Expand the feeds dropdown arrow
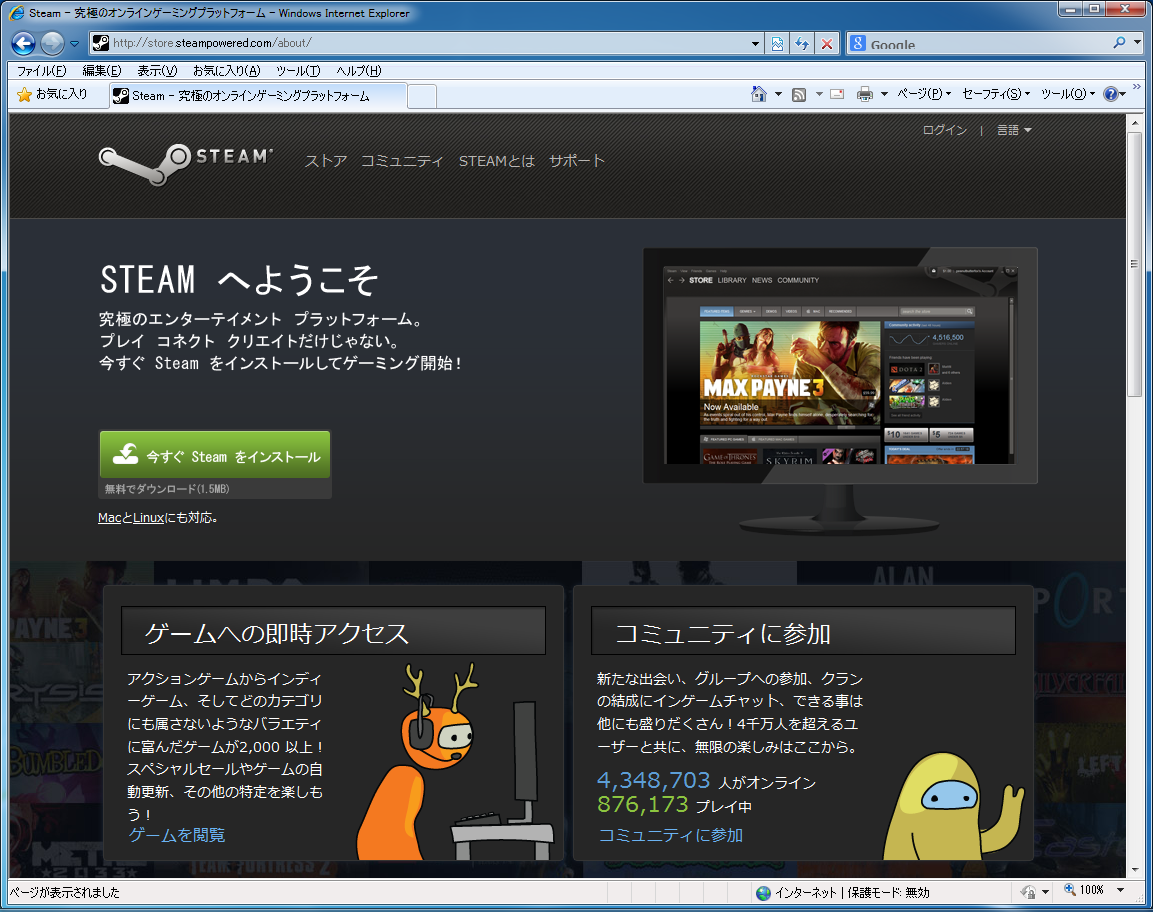Viewport: 1153px width, 912px height. click(819, 94)
